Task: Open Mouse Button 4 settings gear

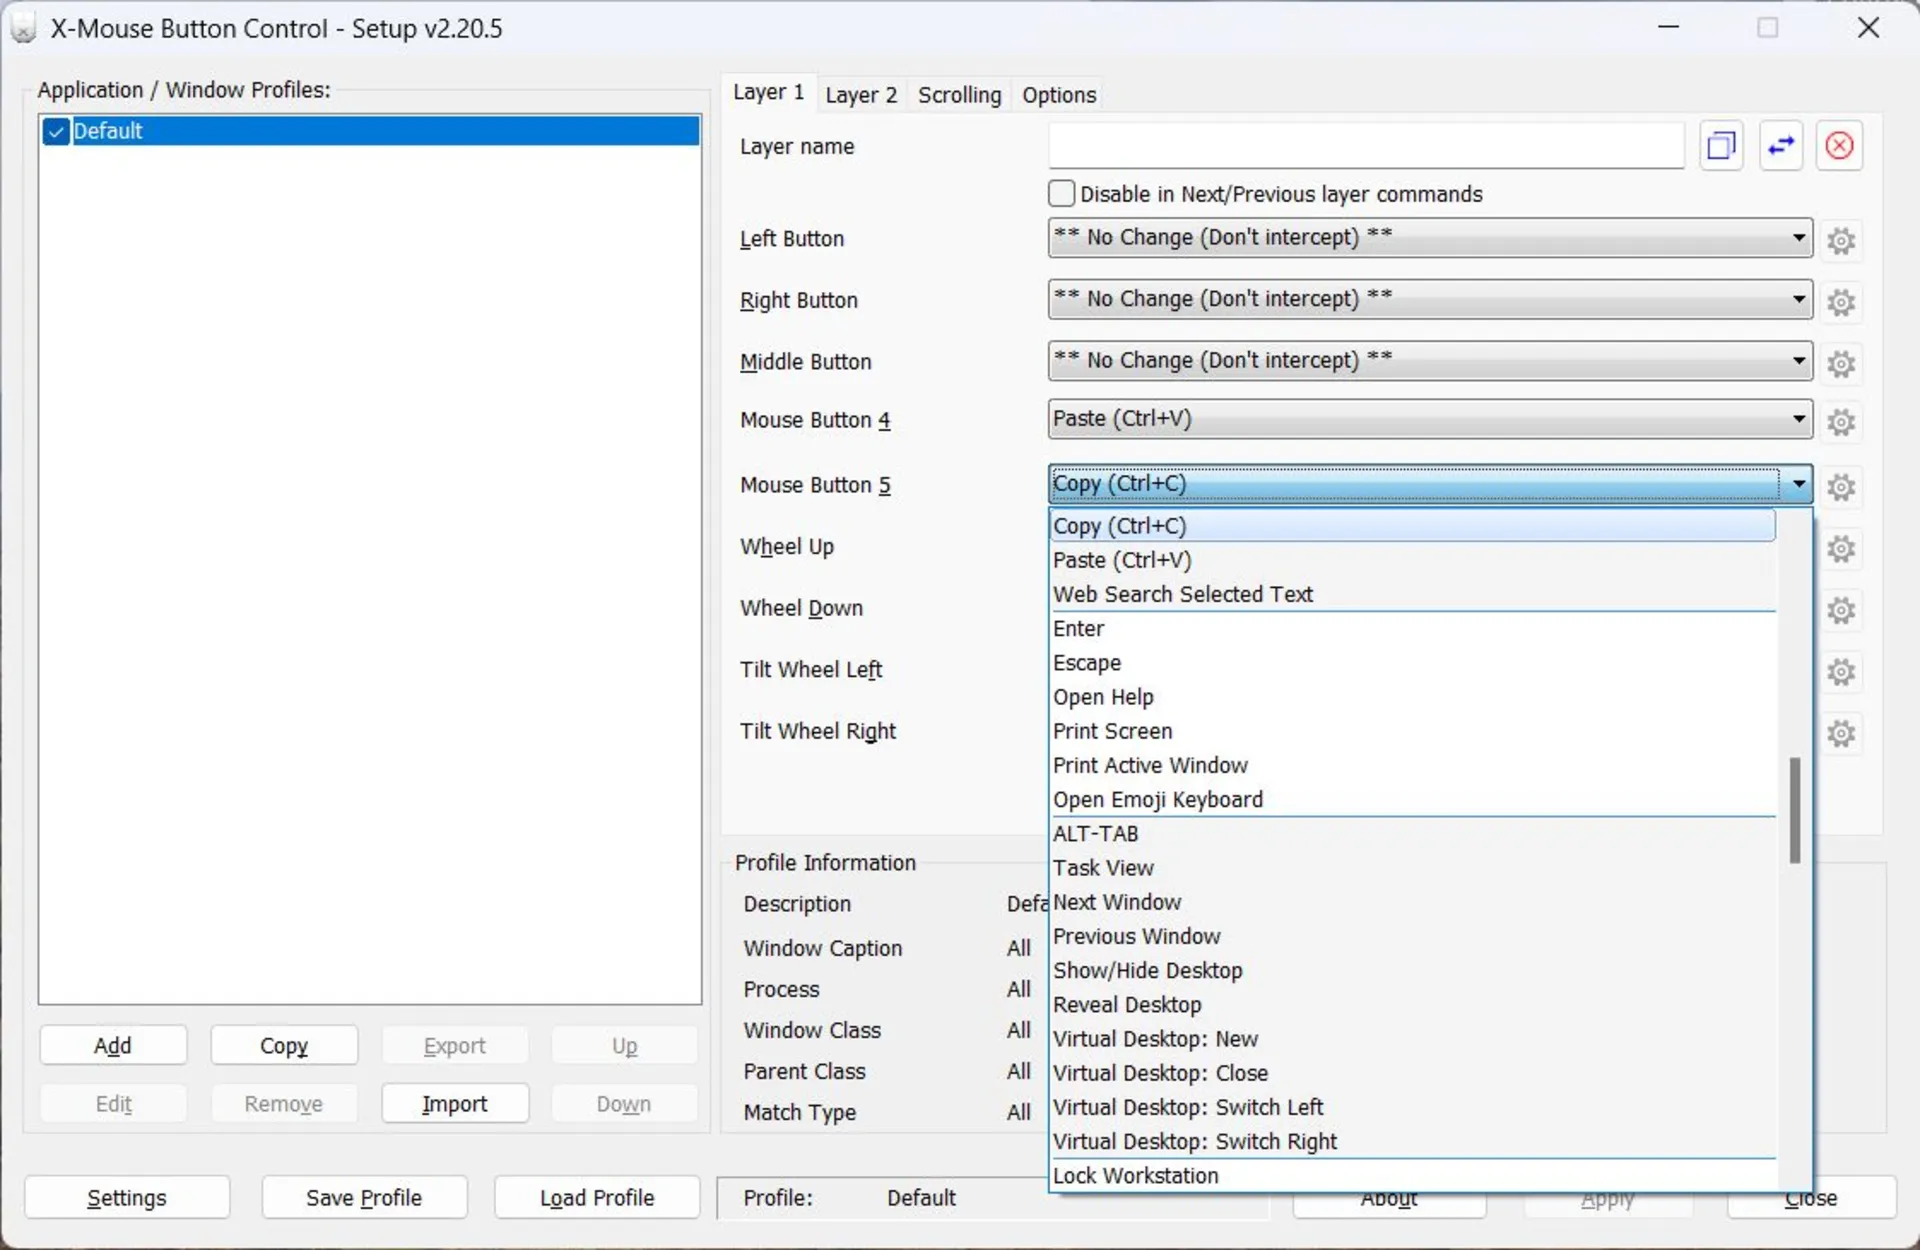Action: [x=1841, y=421]
